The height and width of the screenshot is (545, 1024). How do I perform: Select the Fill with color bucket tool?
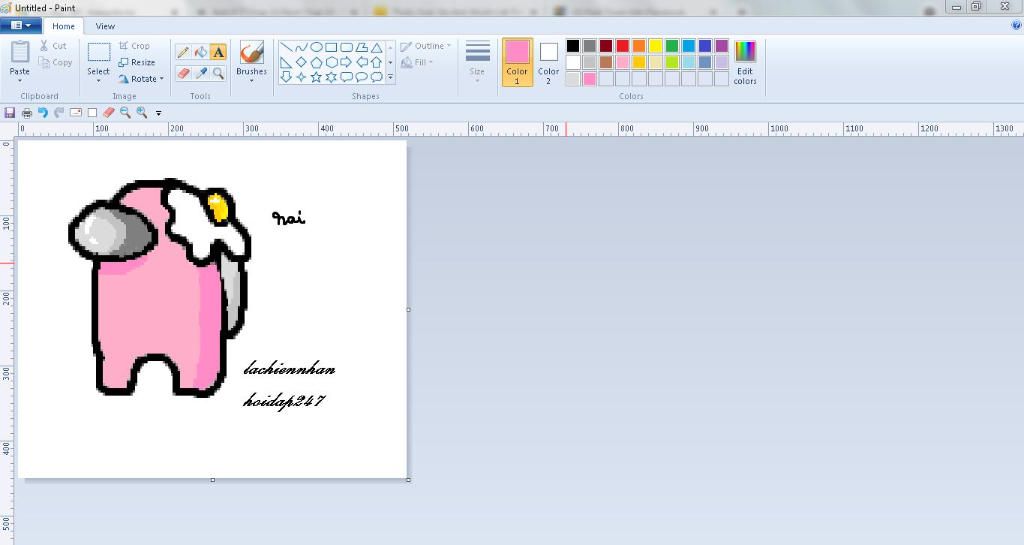201,52
